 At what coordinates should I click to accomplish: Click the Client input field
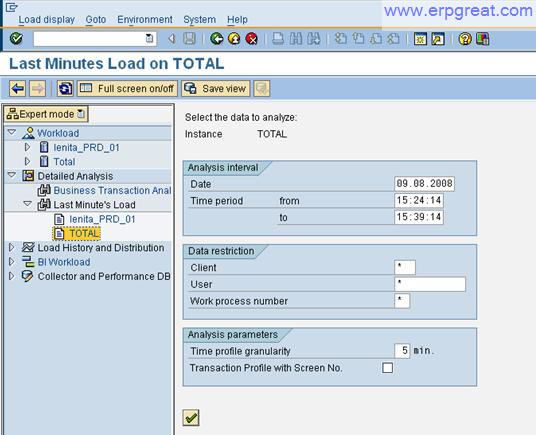(405, 267)
